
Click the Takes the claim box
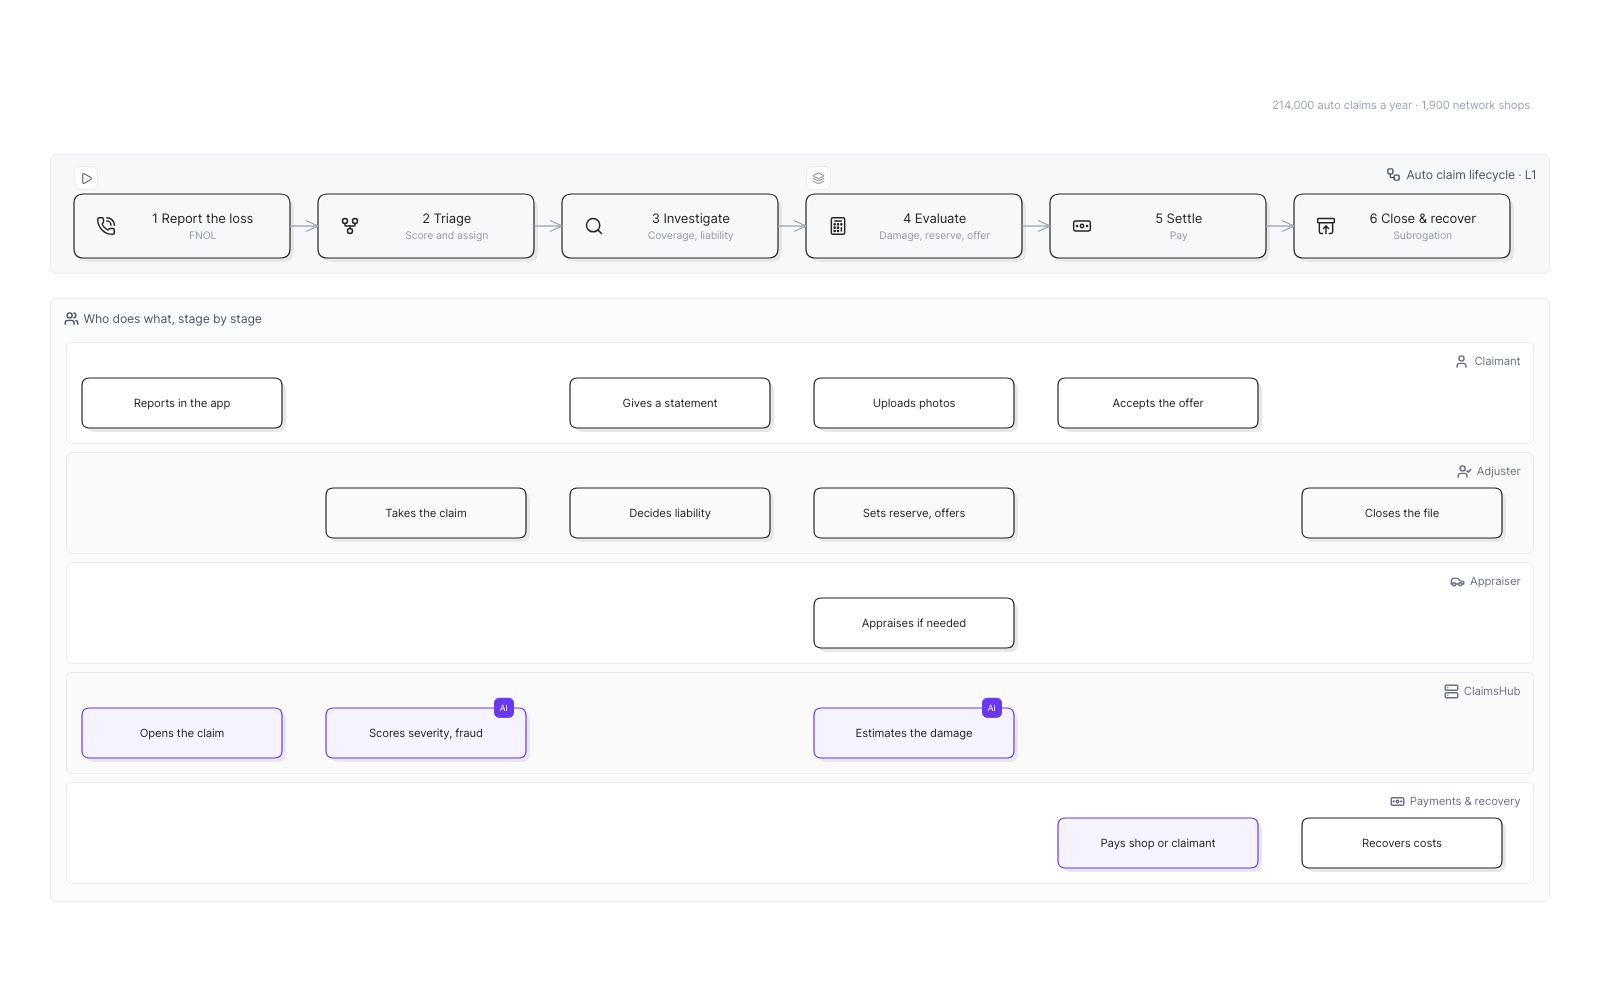pos(426,513)
